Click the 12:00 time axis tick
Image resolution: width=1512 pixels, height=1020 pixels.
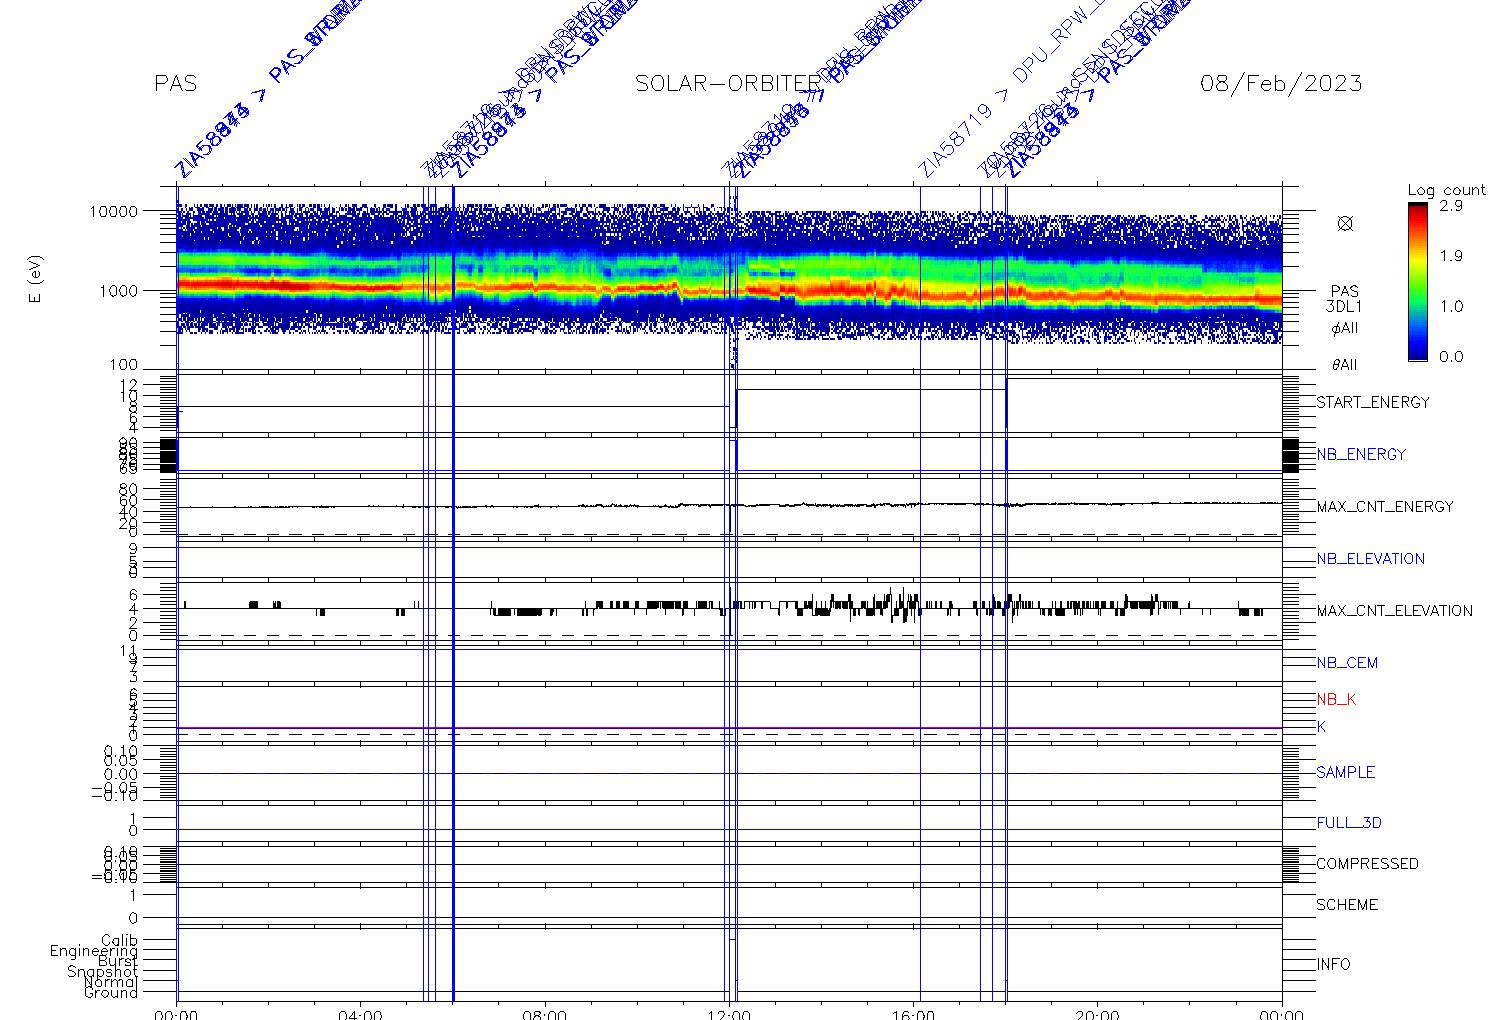730,1014
